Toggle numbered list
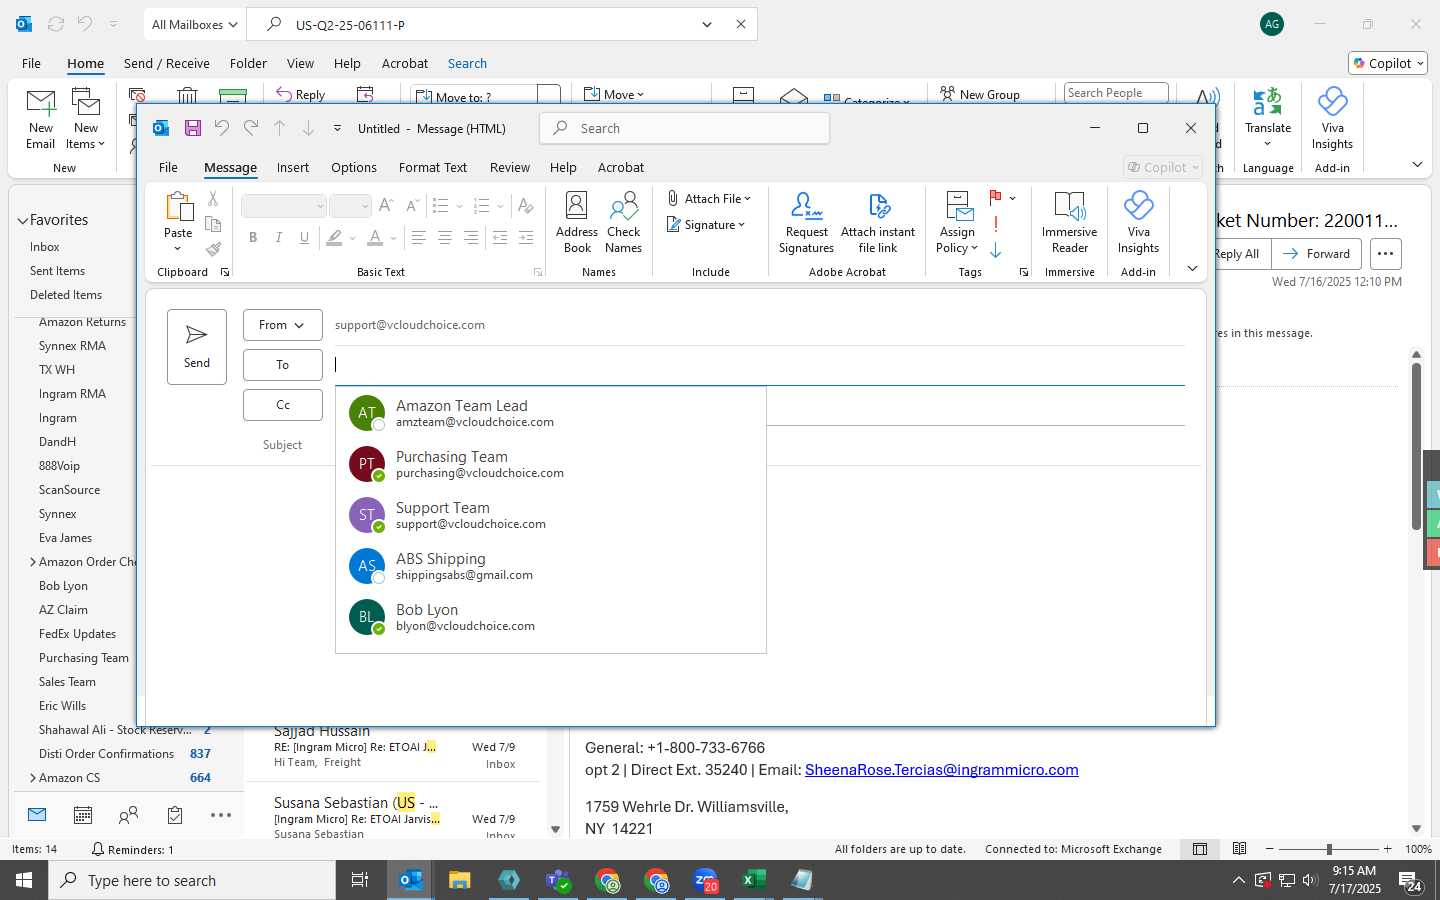Screen dimensions: 1440x900 pyautogui.click(x=481, y=206)
